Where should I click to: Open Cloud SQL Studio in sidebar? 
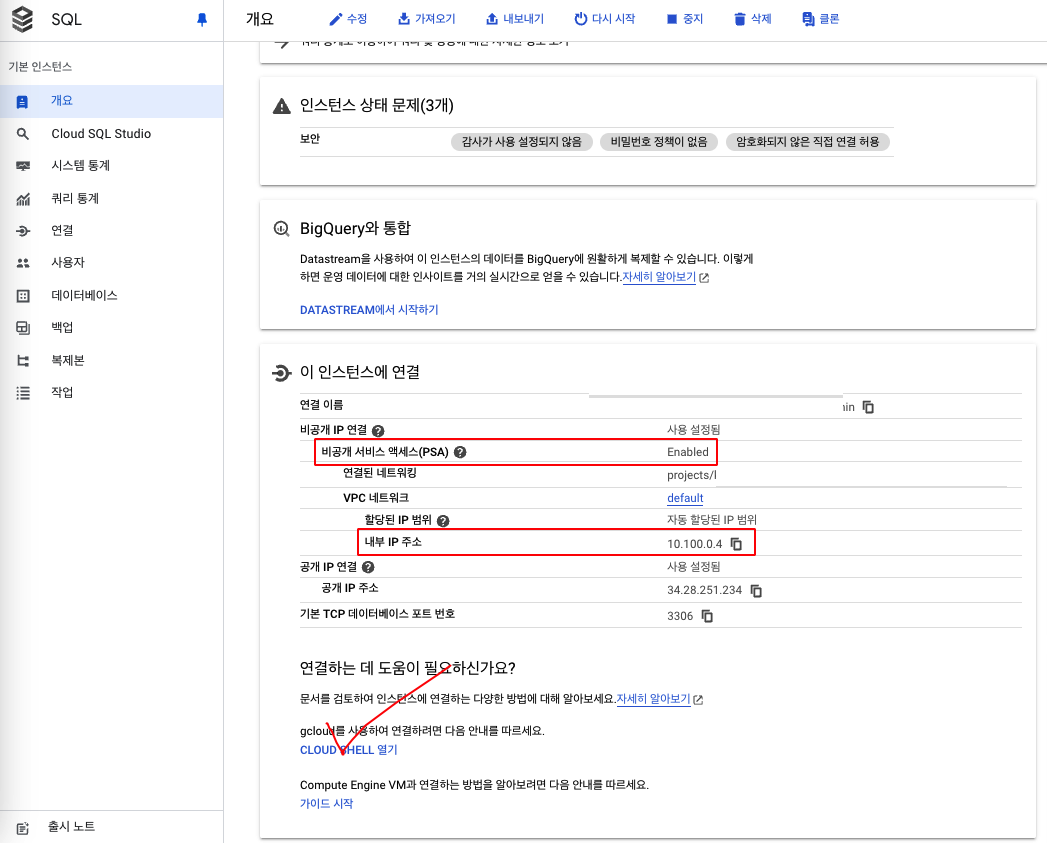coord(112,134)
